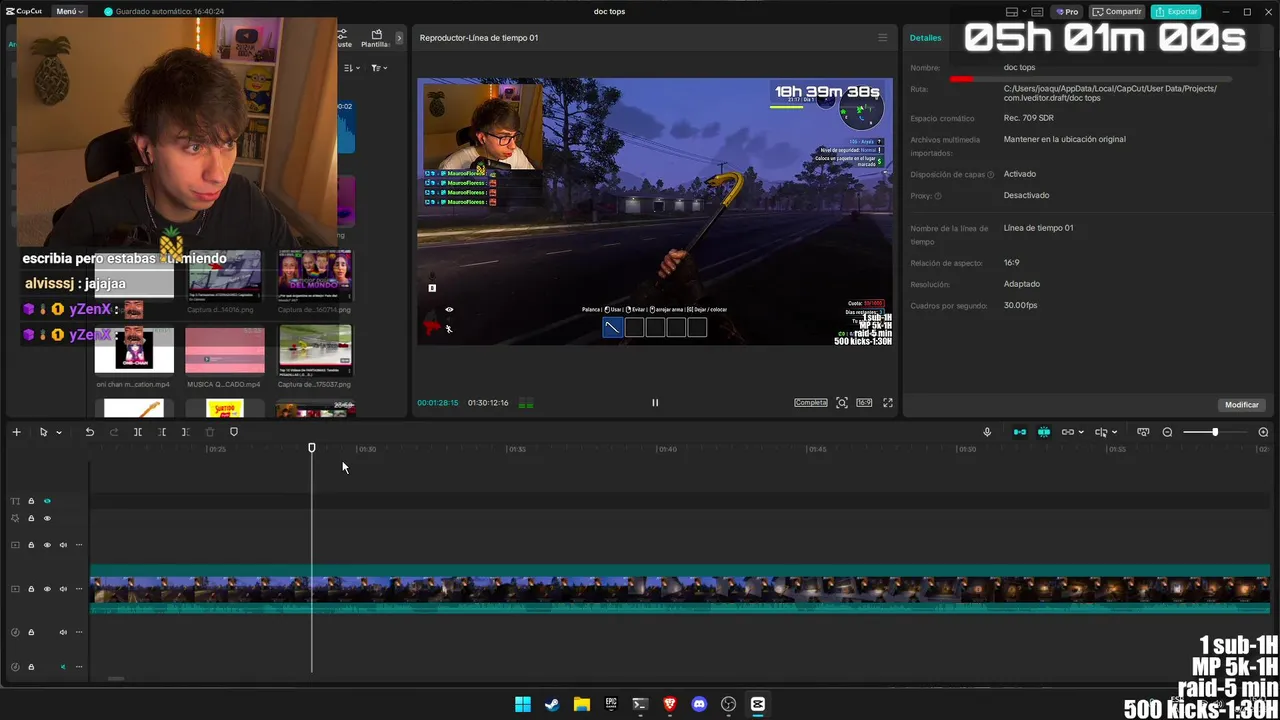Delete the portion left of playhead
This screenshot has height=720, width=1280.
point(162,432)
